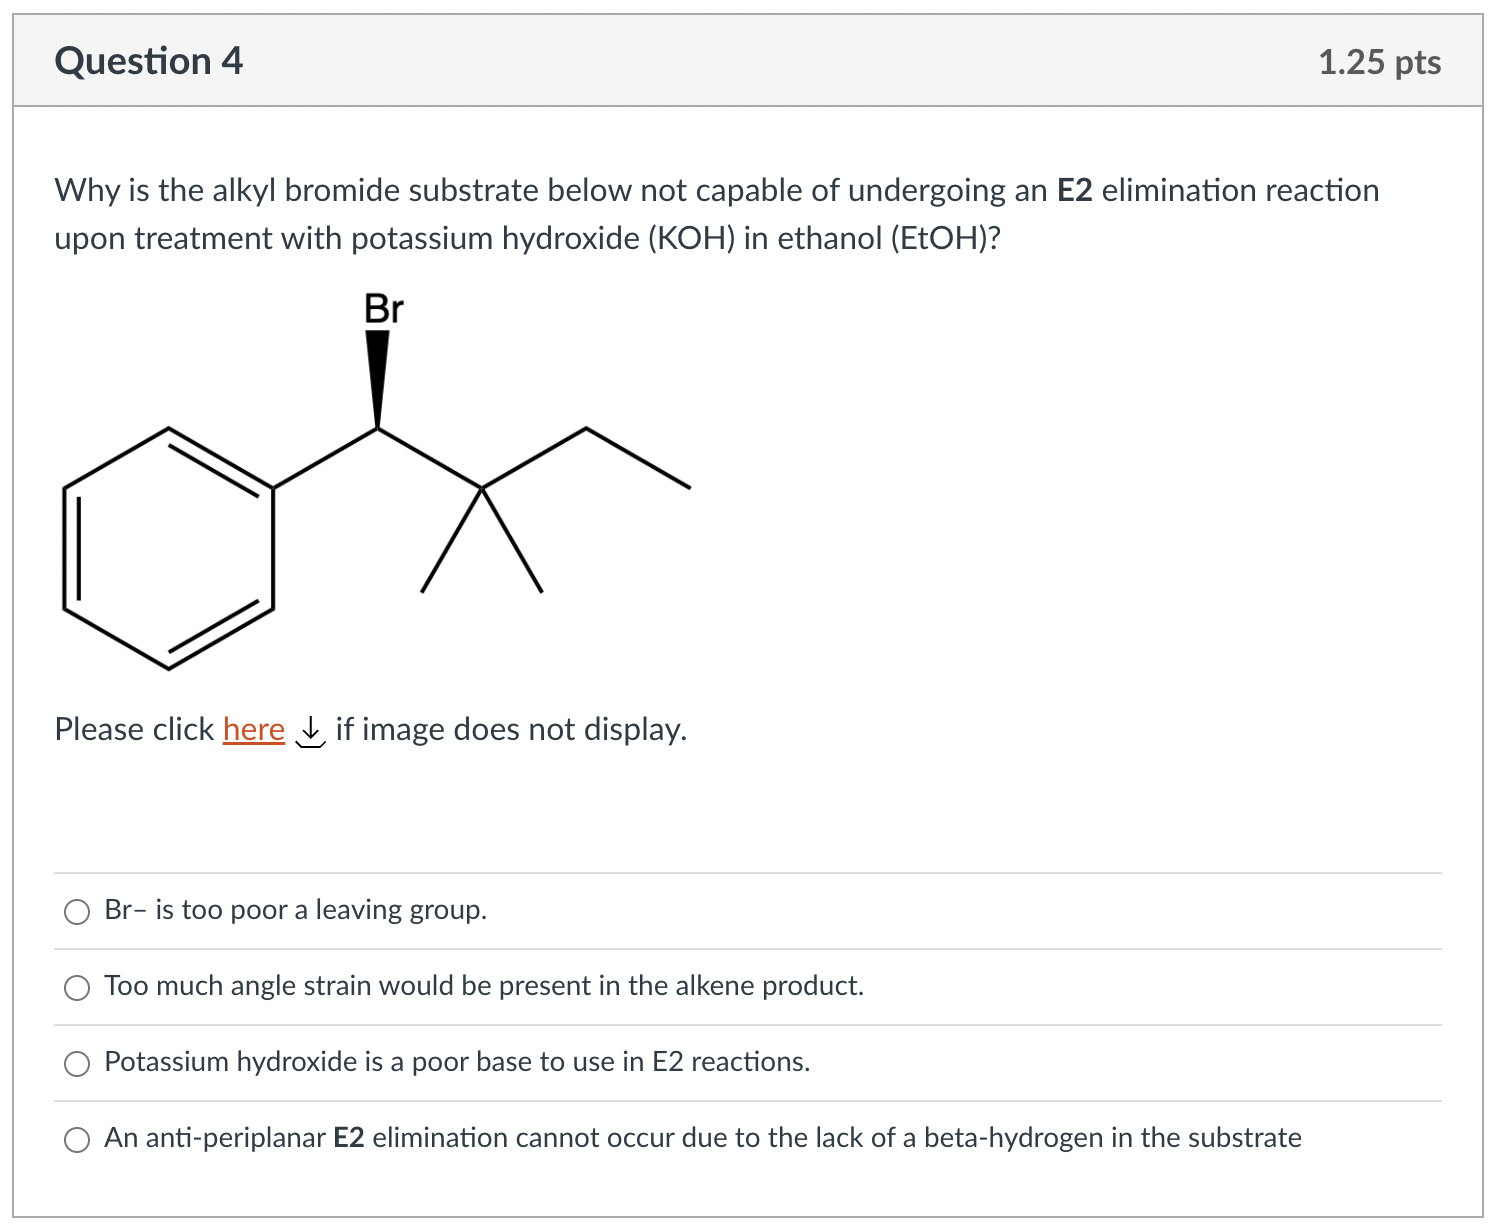Click the bolded E2 in the last answer
1493x1228 pixels.
coord(348,1138)
